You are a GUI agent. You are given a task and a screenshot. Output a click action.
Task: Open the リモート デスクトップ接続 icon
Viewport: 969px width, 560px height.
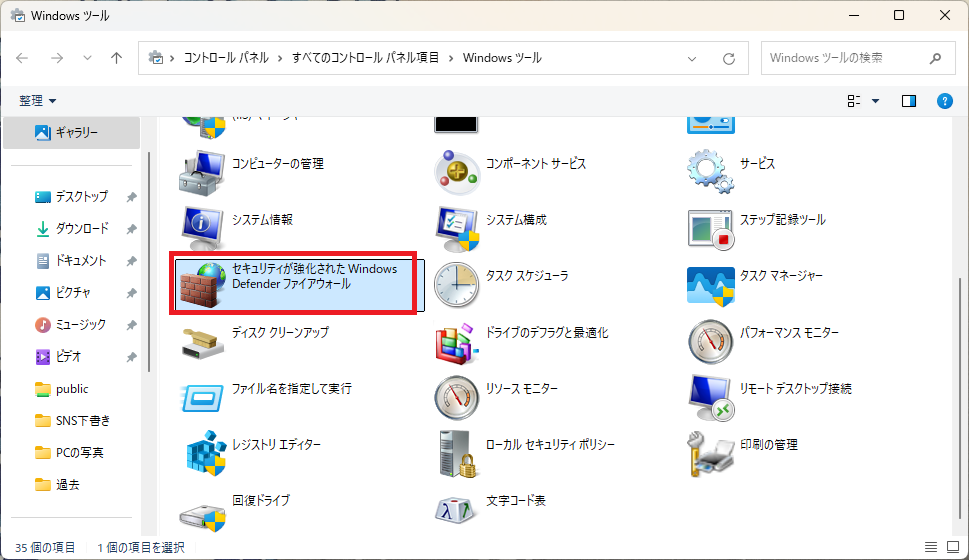[x=711, y=398]
